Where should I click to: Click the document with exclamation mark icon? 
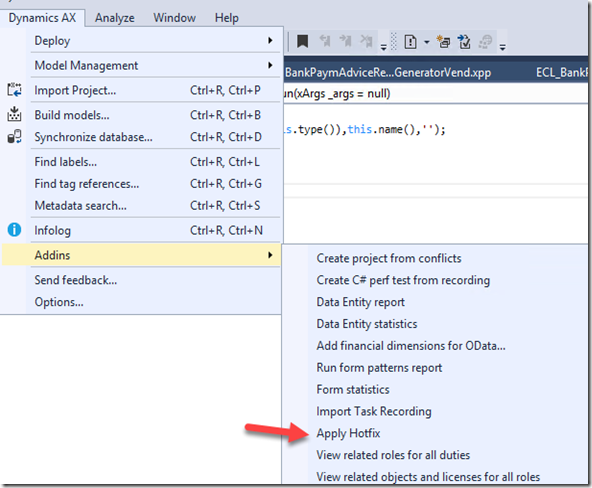click(410, 42)
